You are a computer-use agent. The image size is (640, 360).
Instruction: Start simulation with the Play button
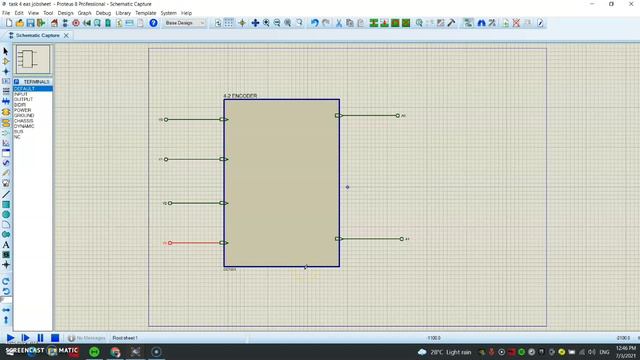coord(11,338)
